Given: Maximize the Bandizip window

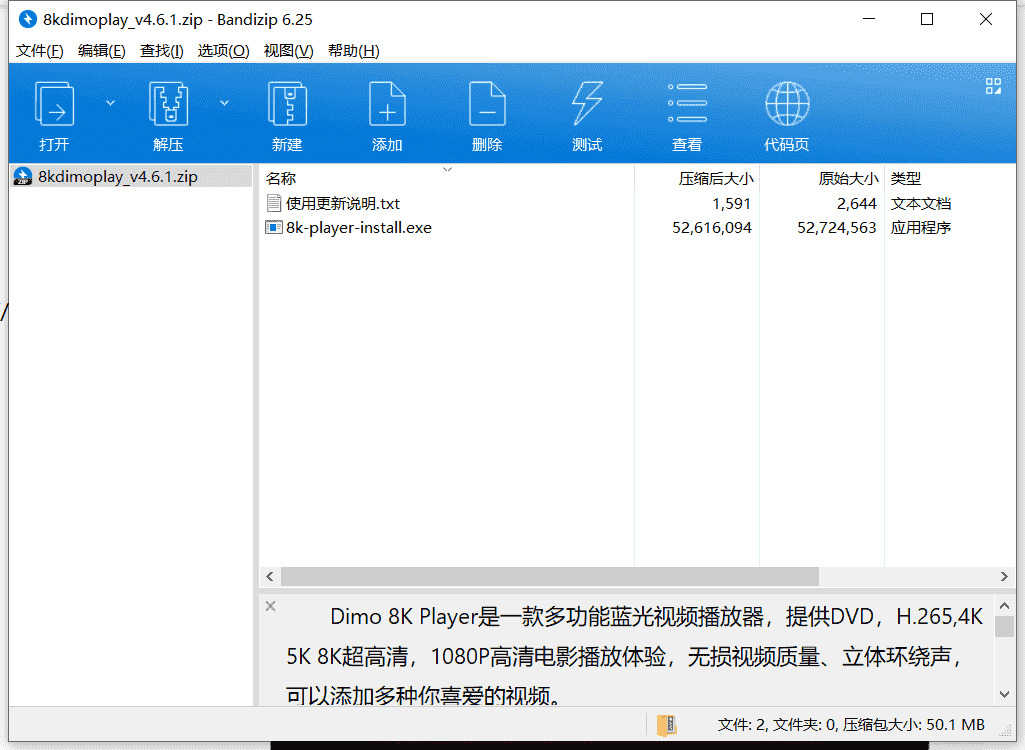Looking at the screenshot, I should [x=927, y=20].
